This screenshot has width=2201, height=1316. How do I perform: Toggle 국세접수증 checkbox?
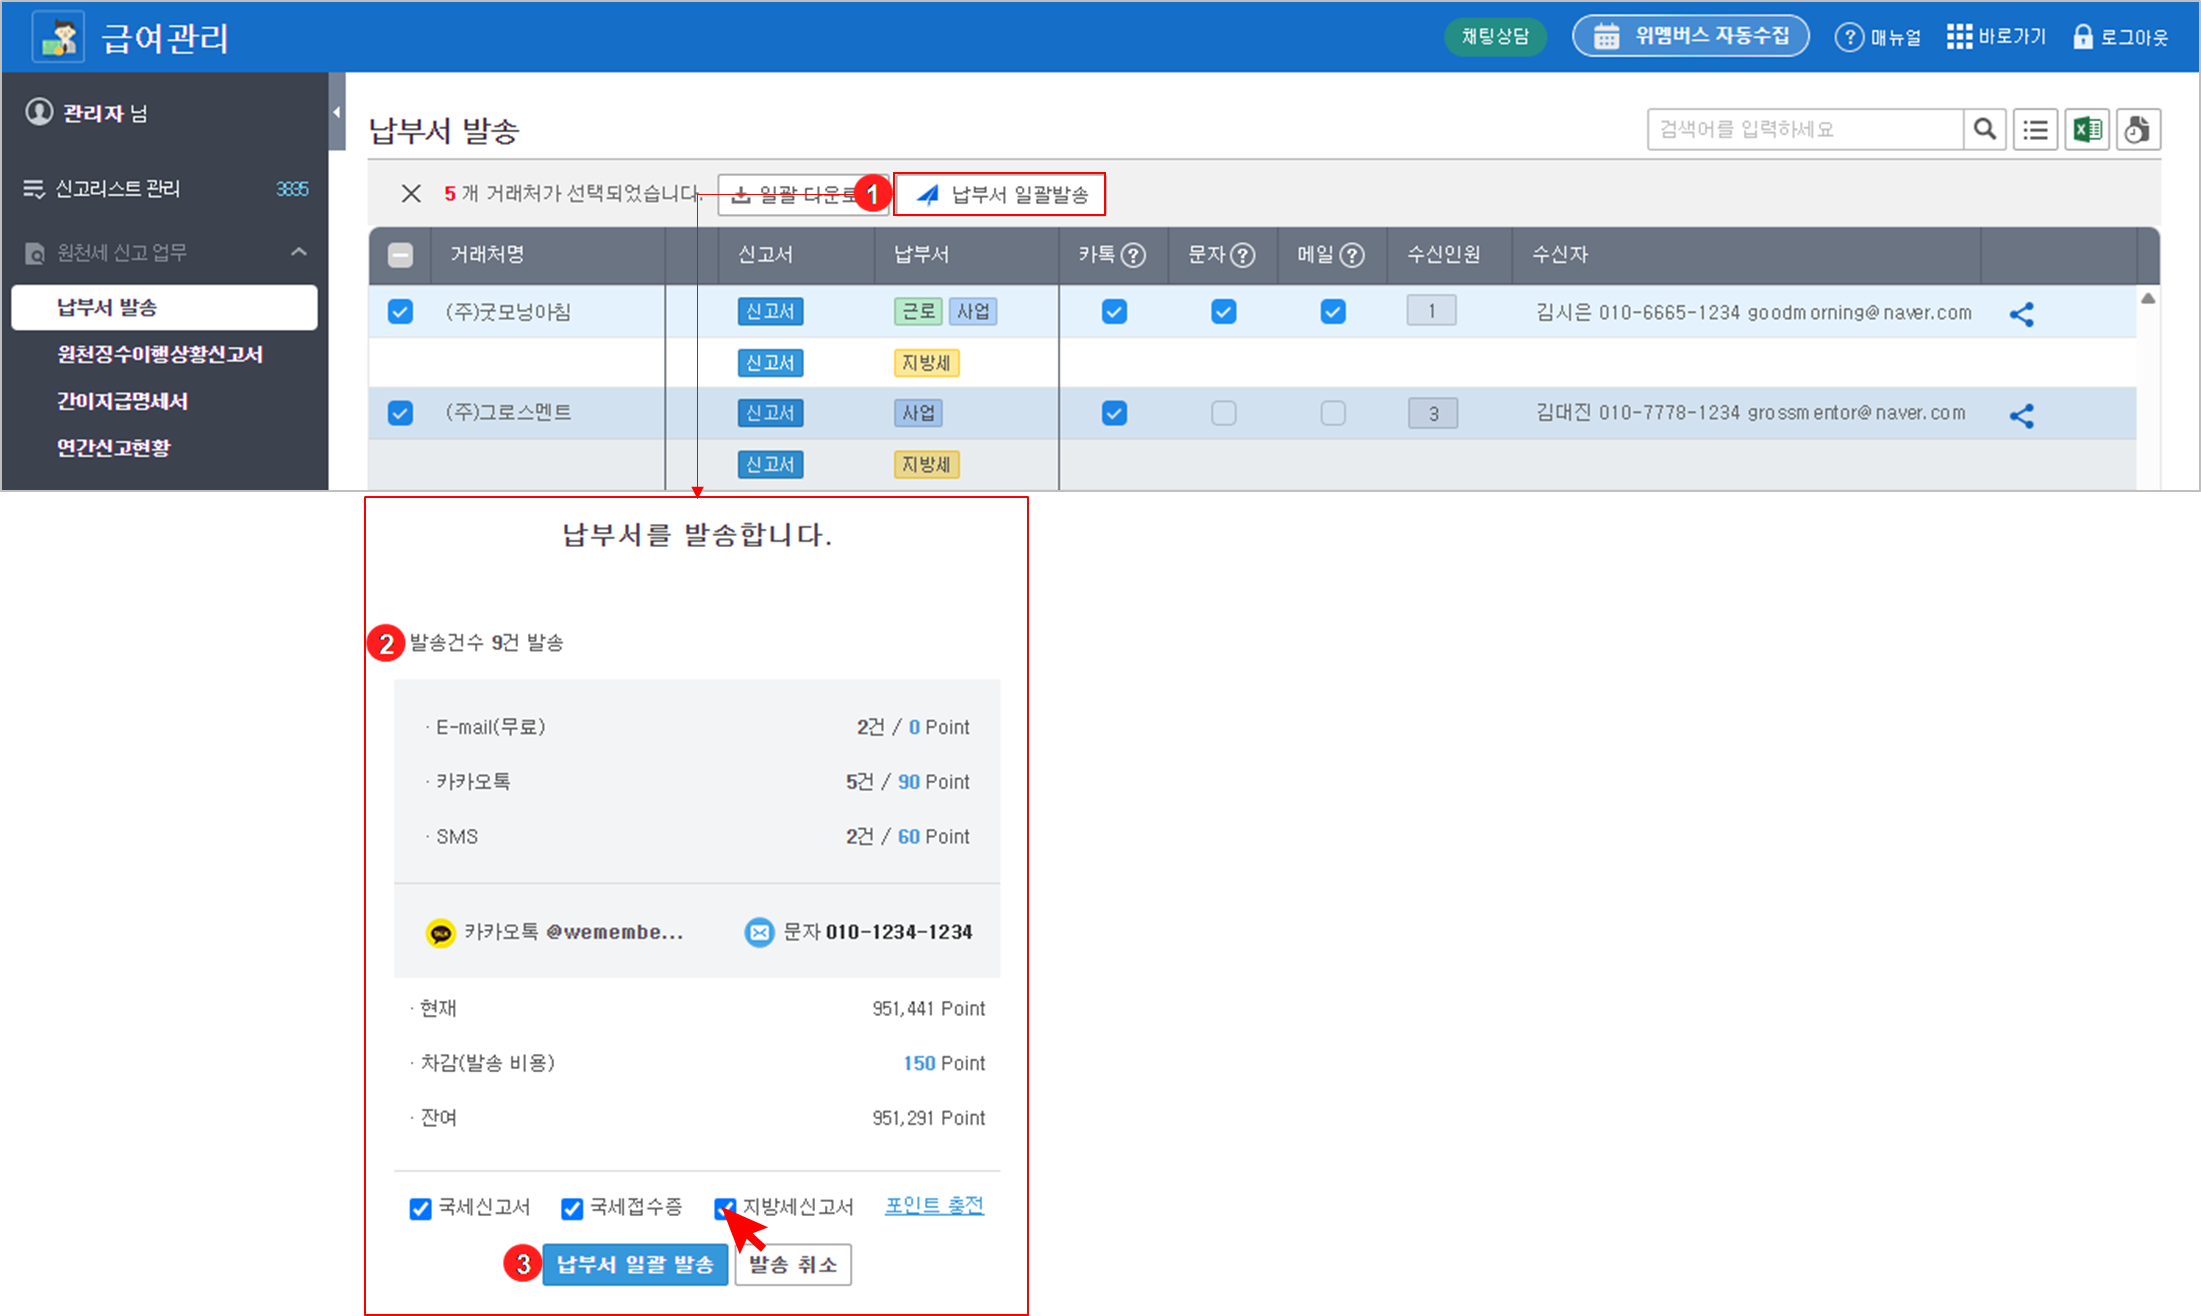[x=572, y=1208]
